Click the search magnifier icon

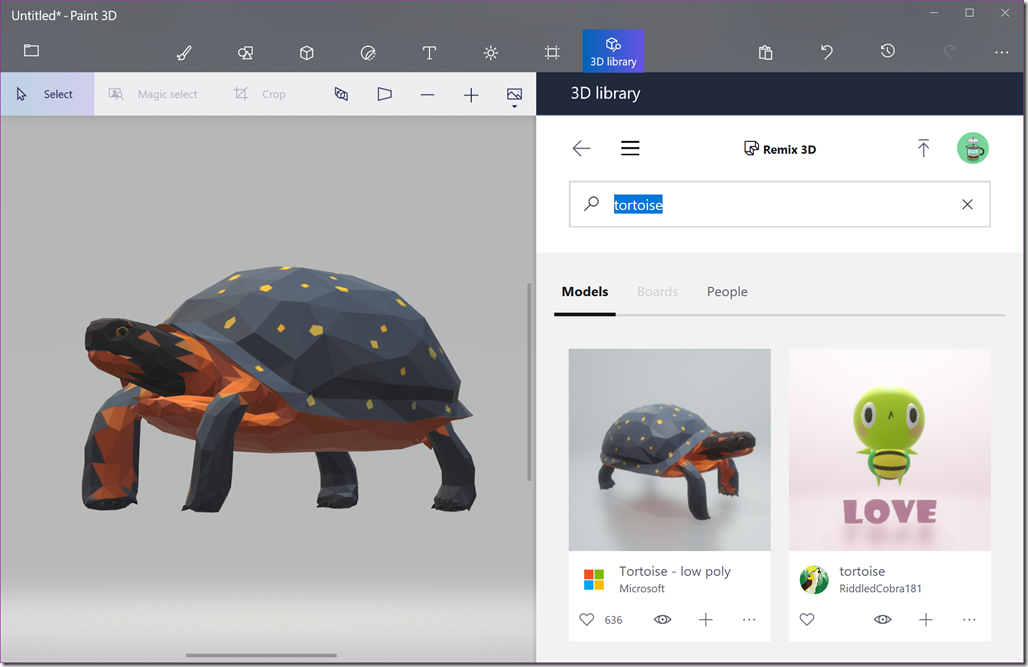(x=591, y=203)
